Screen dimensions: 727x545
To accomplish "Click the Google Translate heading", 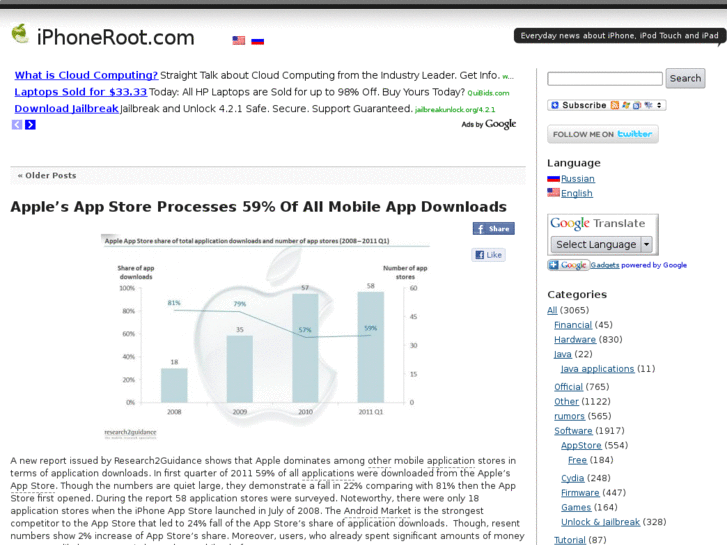I will tap(598, 223).
